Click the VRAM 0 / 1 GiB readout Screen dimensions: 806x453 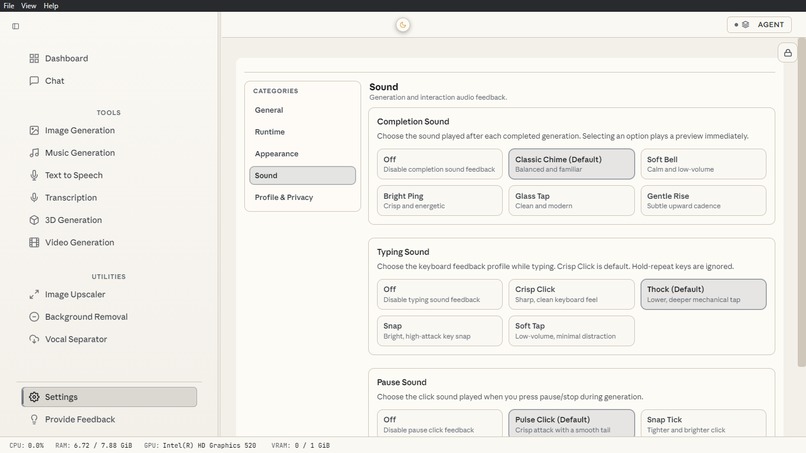click(x=300, y=446)
